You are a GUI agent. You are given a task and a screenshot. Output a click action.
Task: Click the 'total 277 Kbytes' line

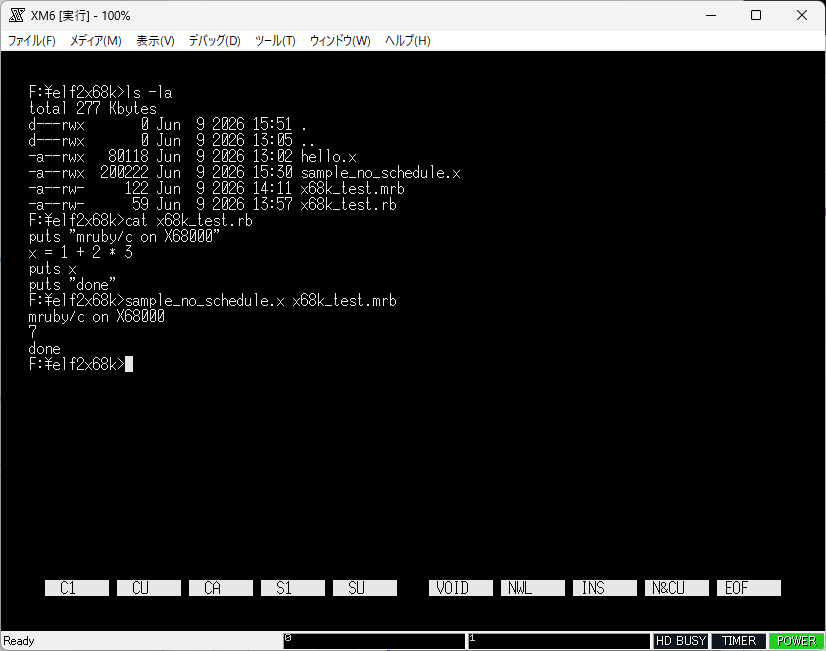[93, 108]
